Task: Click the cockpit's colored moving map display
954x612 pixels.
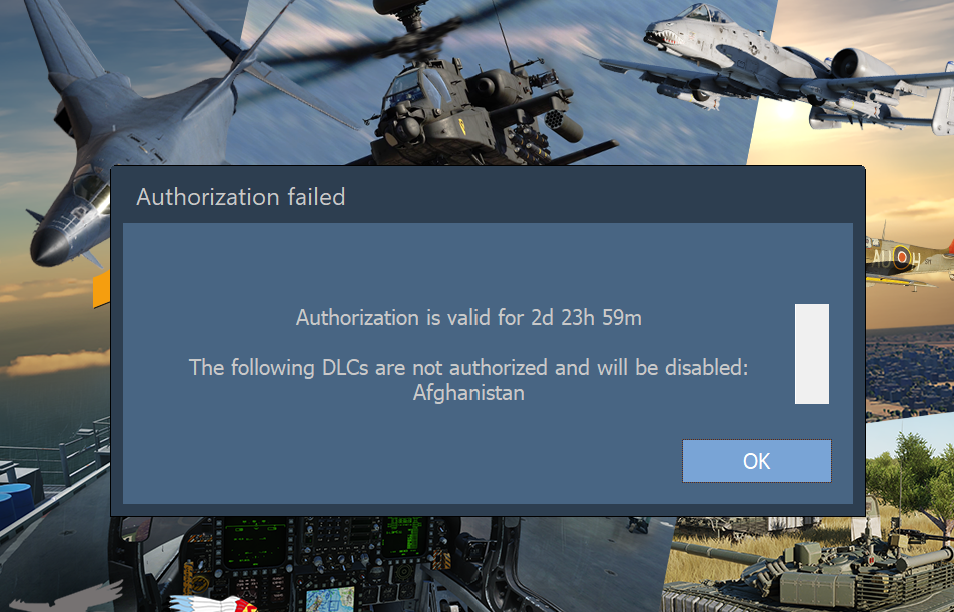Action: [x=330, y=599]
